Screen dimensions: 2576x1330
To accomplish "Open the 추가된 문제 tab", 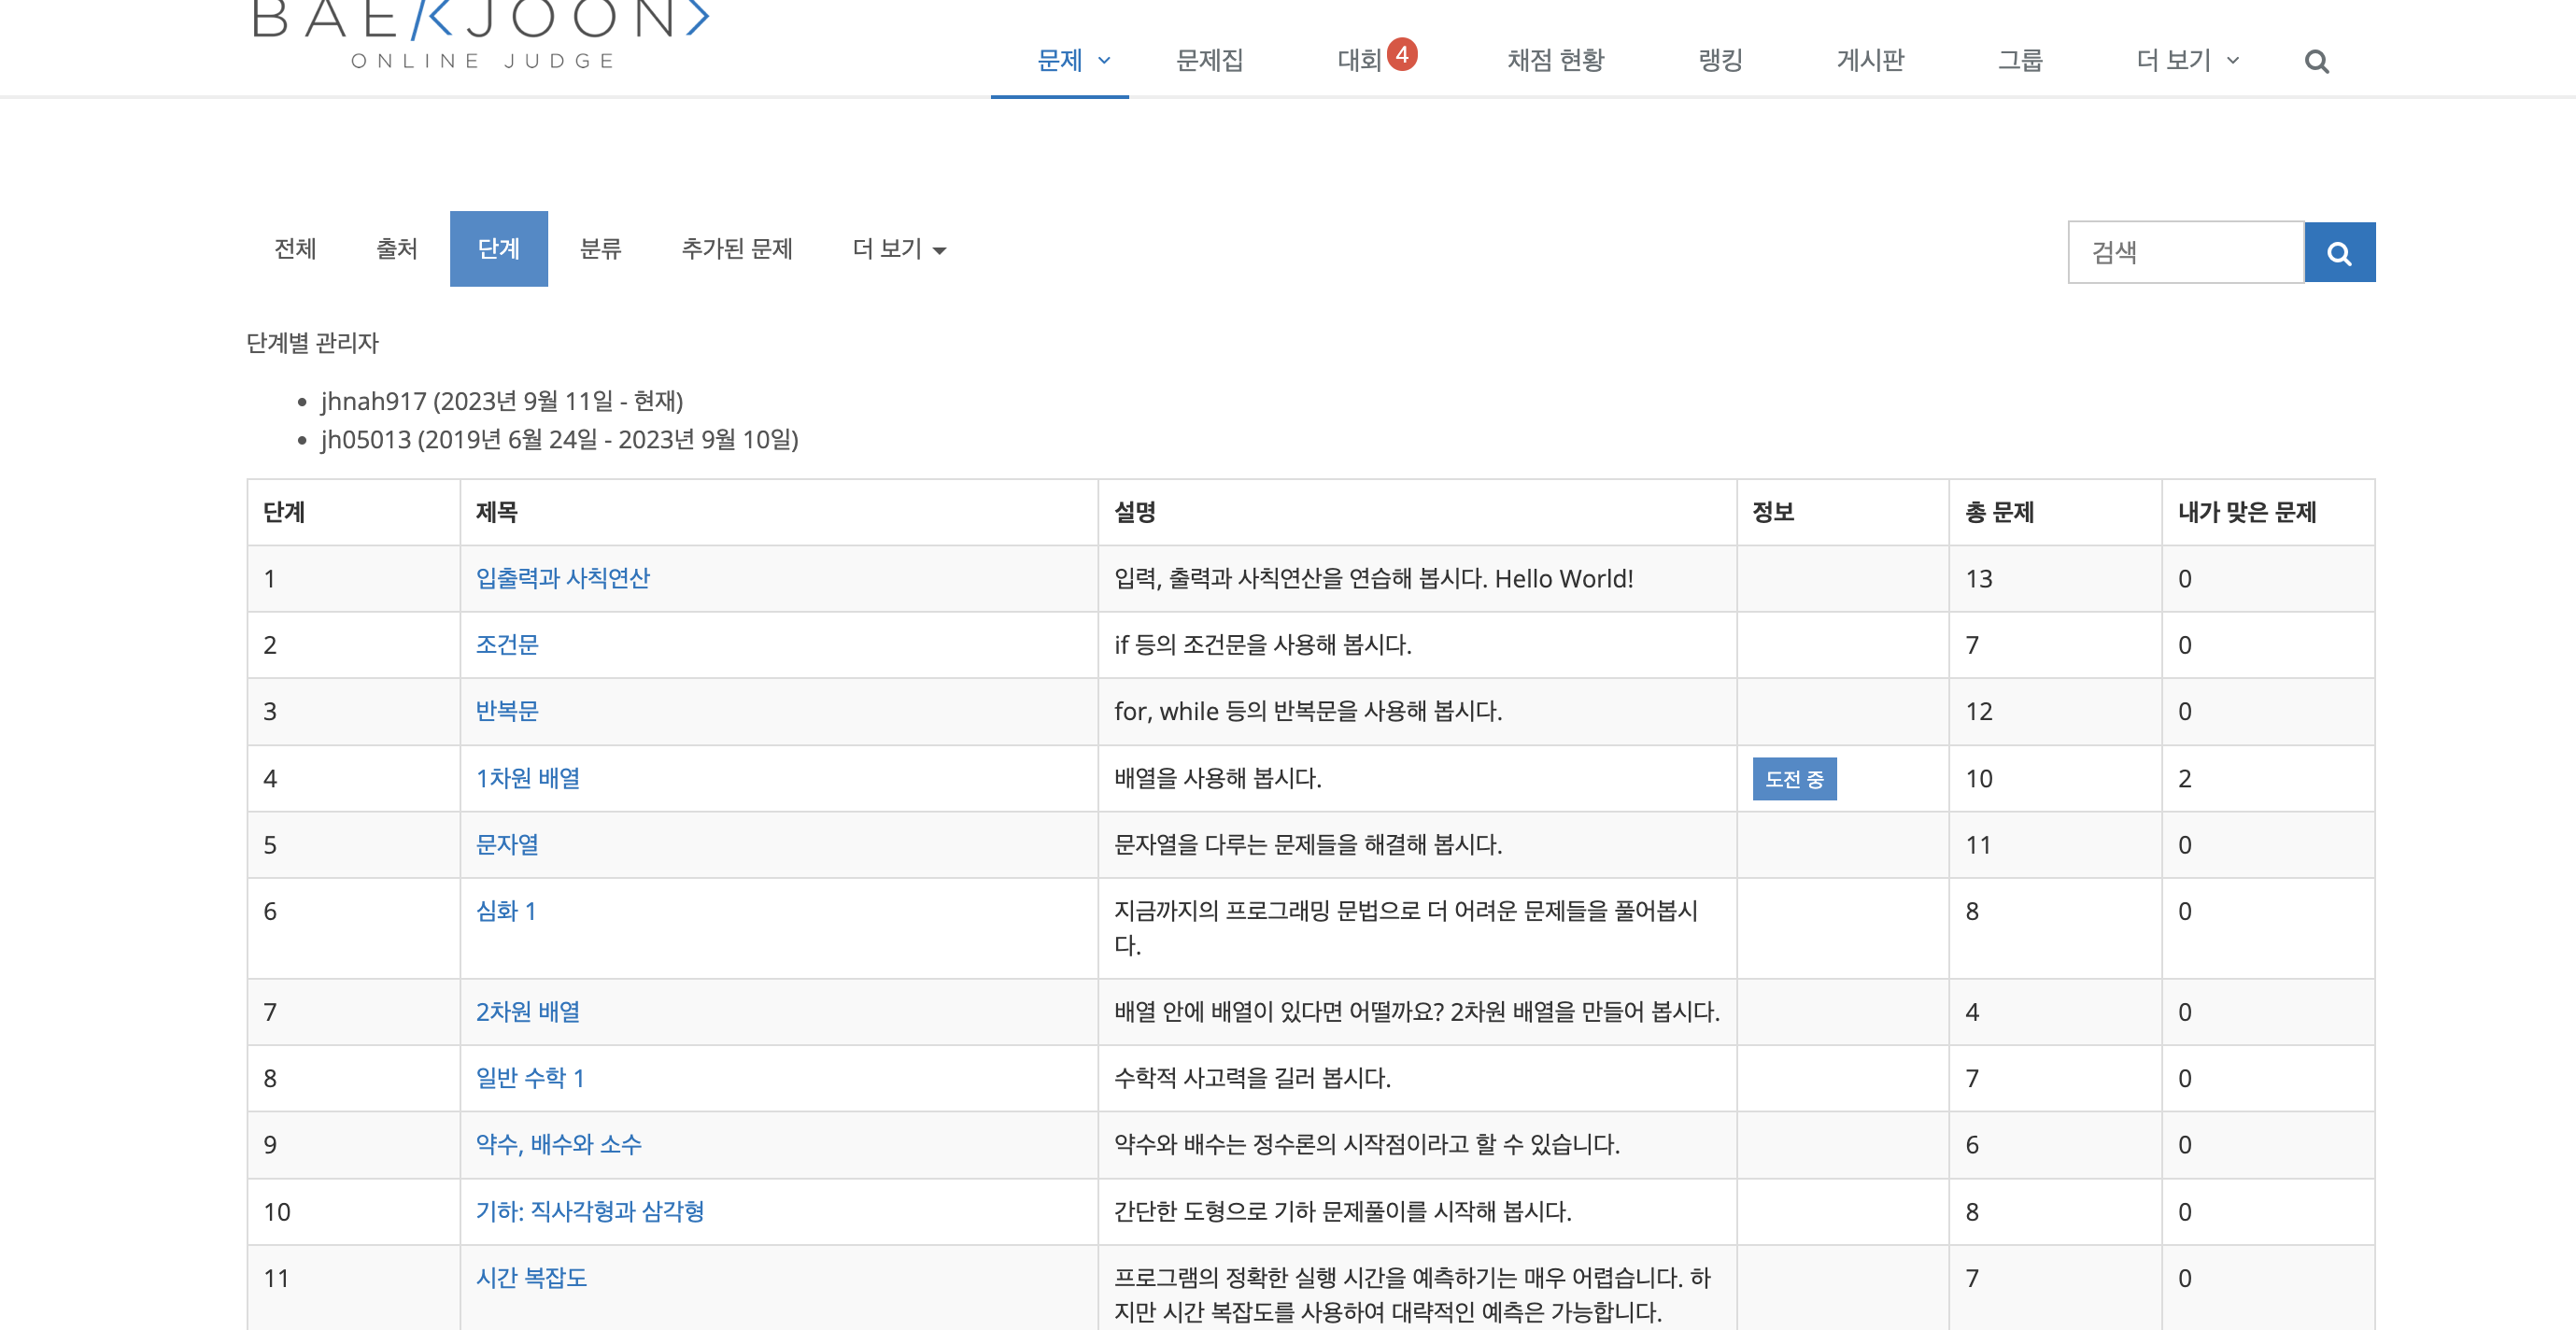I will coord(736,249).
